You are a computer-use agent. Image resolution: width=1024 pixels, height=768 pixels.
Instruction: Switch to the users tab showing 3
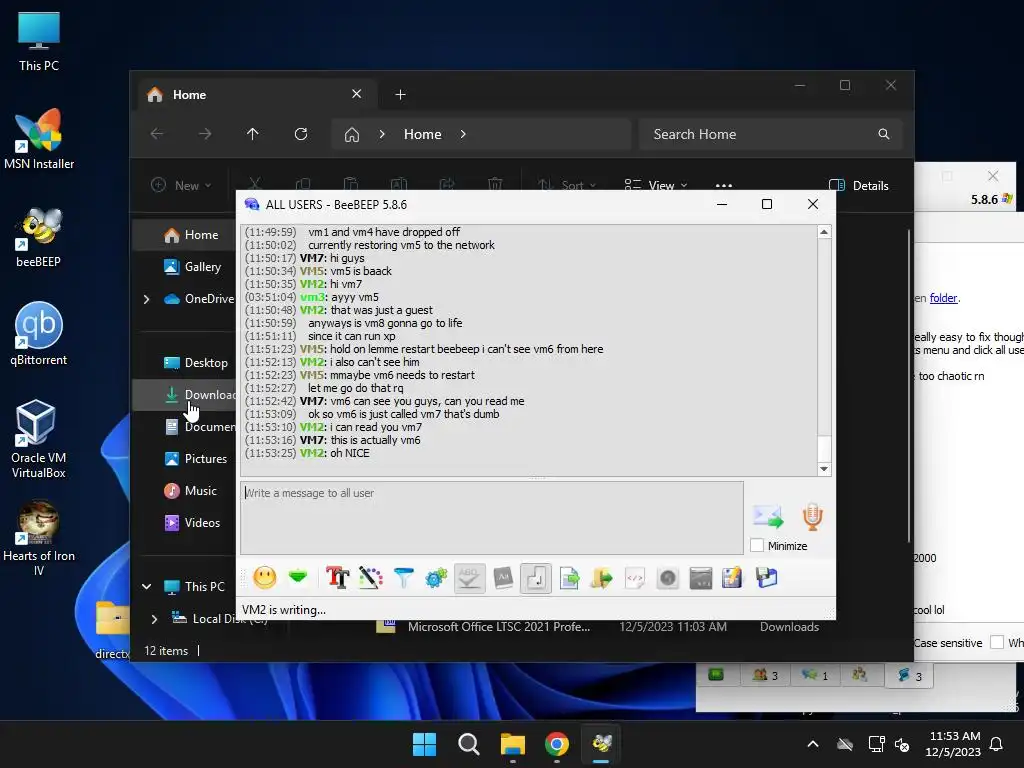point(765,675)
